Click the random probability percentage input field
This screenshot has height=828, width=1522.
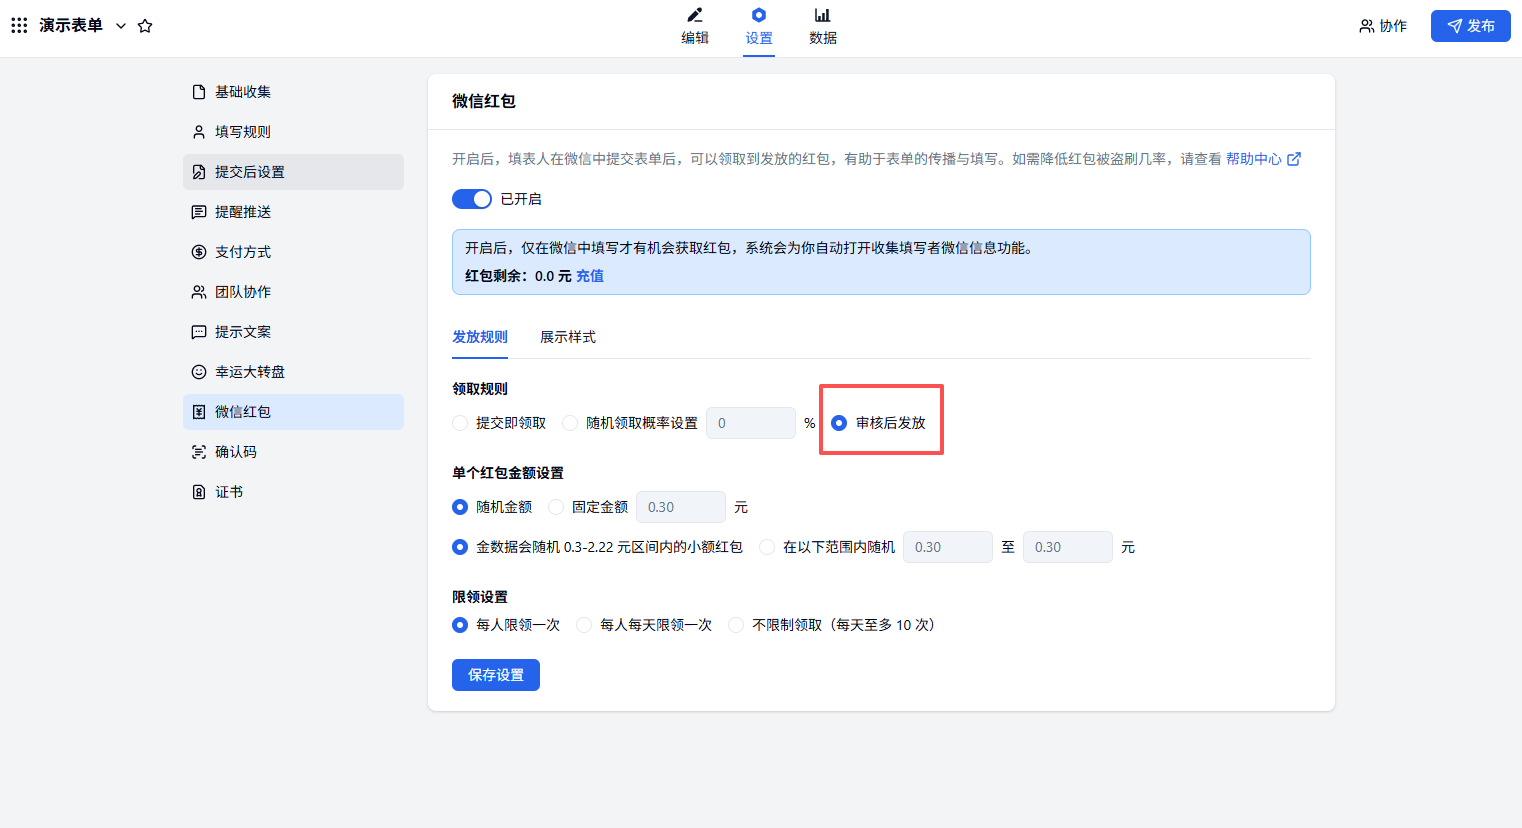pos(750,423)
